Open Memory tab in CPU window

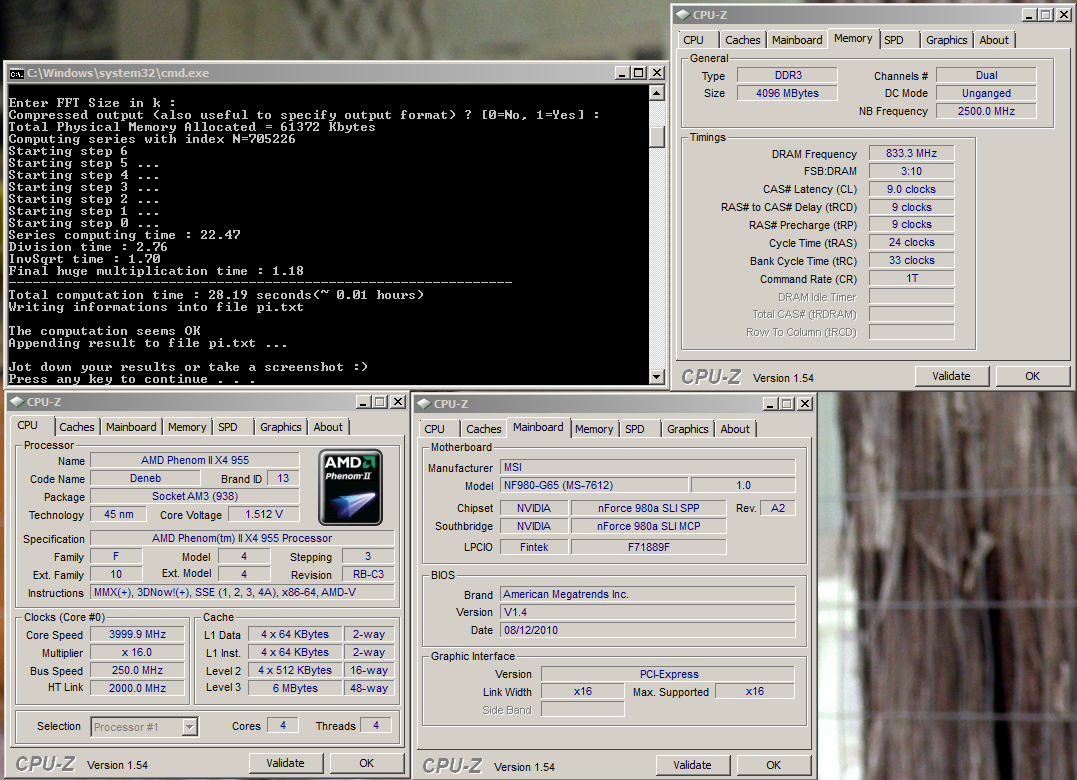point(187,427)
